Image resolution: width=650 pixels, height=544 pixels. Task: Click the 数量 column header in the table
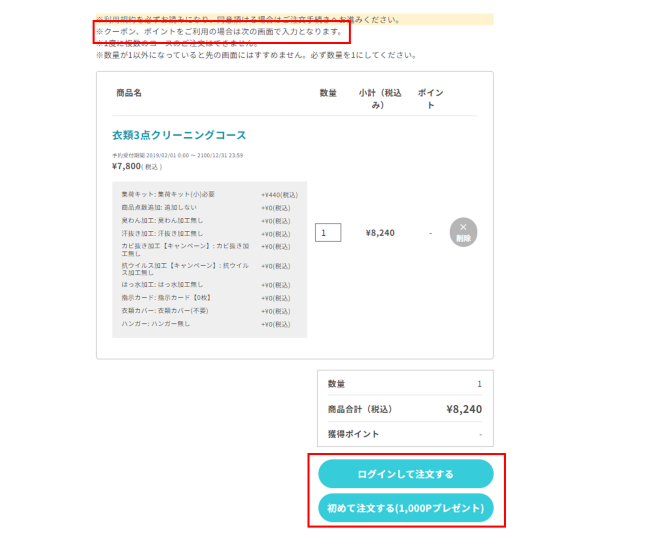[x=328, y=93]
